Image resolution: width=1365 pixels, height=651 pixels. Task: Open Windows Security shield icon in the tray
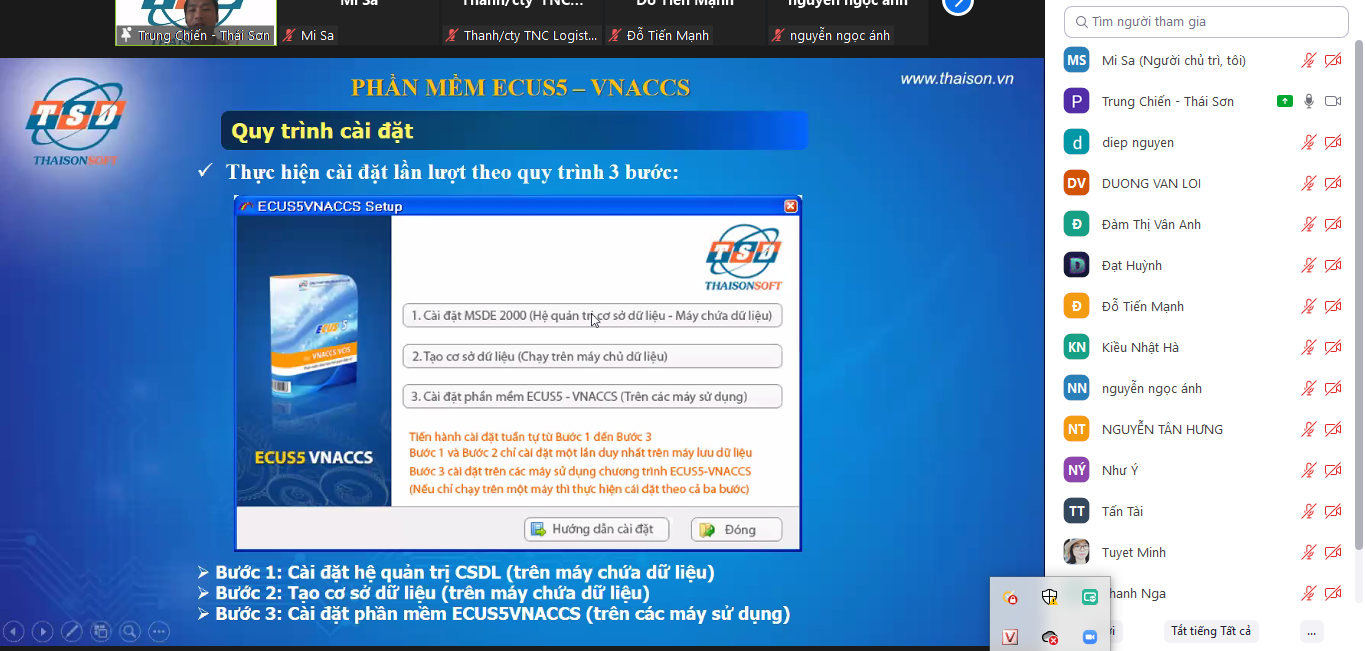coord(1049,598)
